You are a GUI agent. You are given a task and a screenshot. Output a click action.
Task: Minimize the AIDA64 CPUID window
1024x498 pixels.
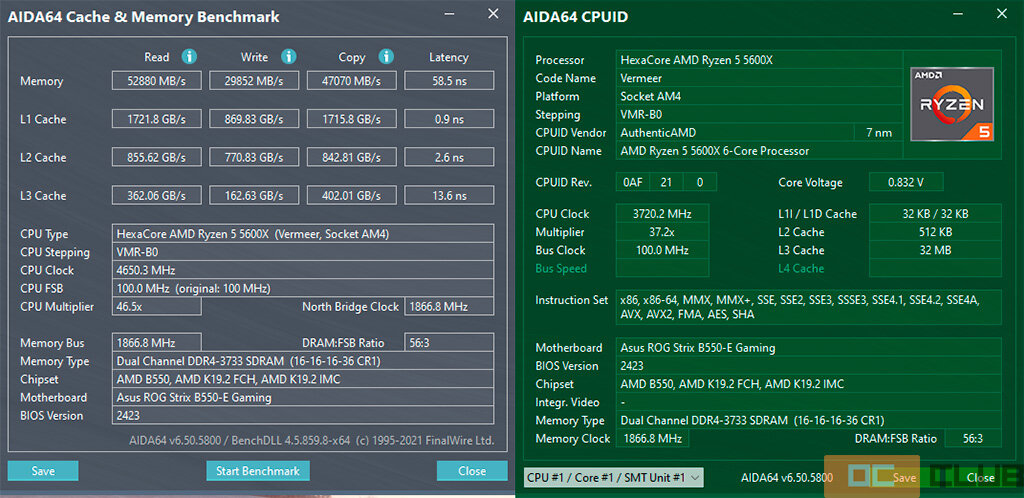click(957, 14)
